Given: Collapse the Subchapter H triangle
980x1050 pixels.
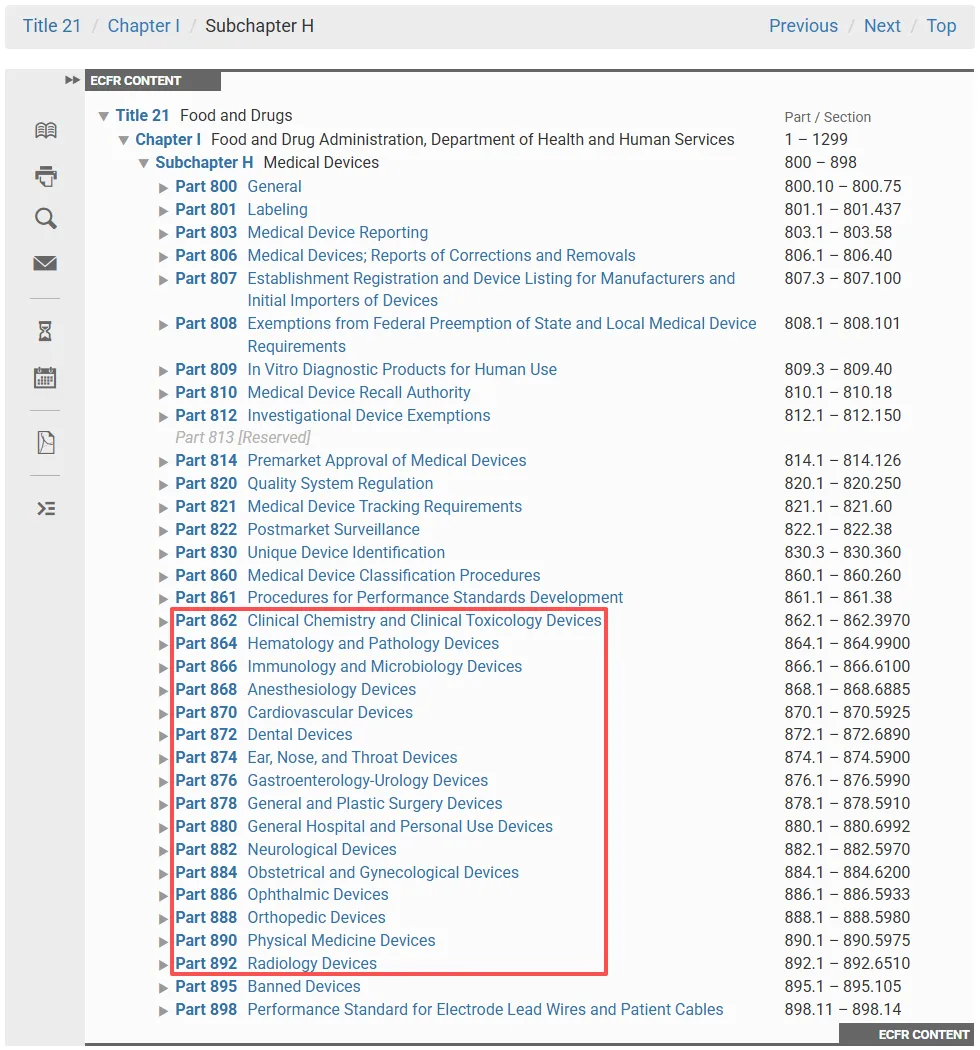Looking at the screenshot, I should (x=143, y=163).
